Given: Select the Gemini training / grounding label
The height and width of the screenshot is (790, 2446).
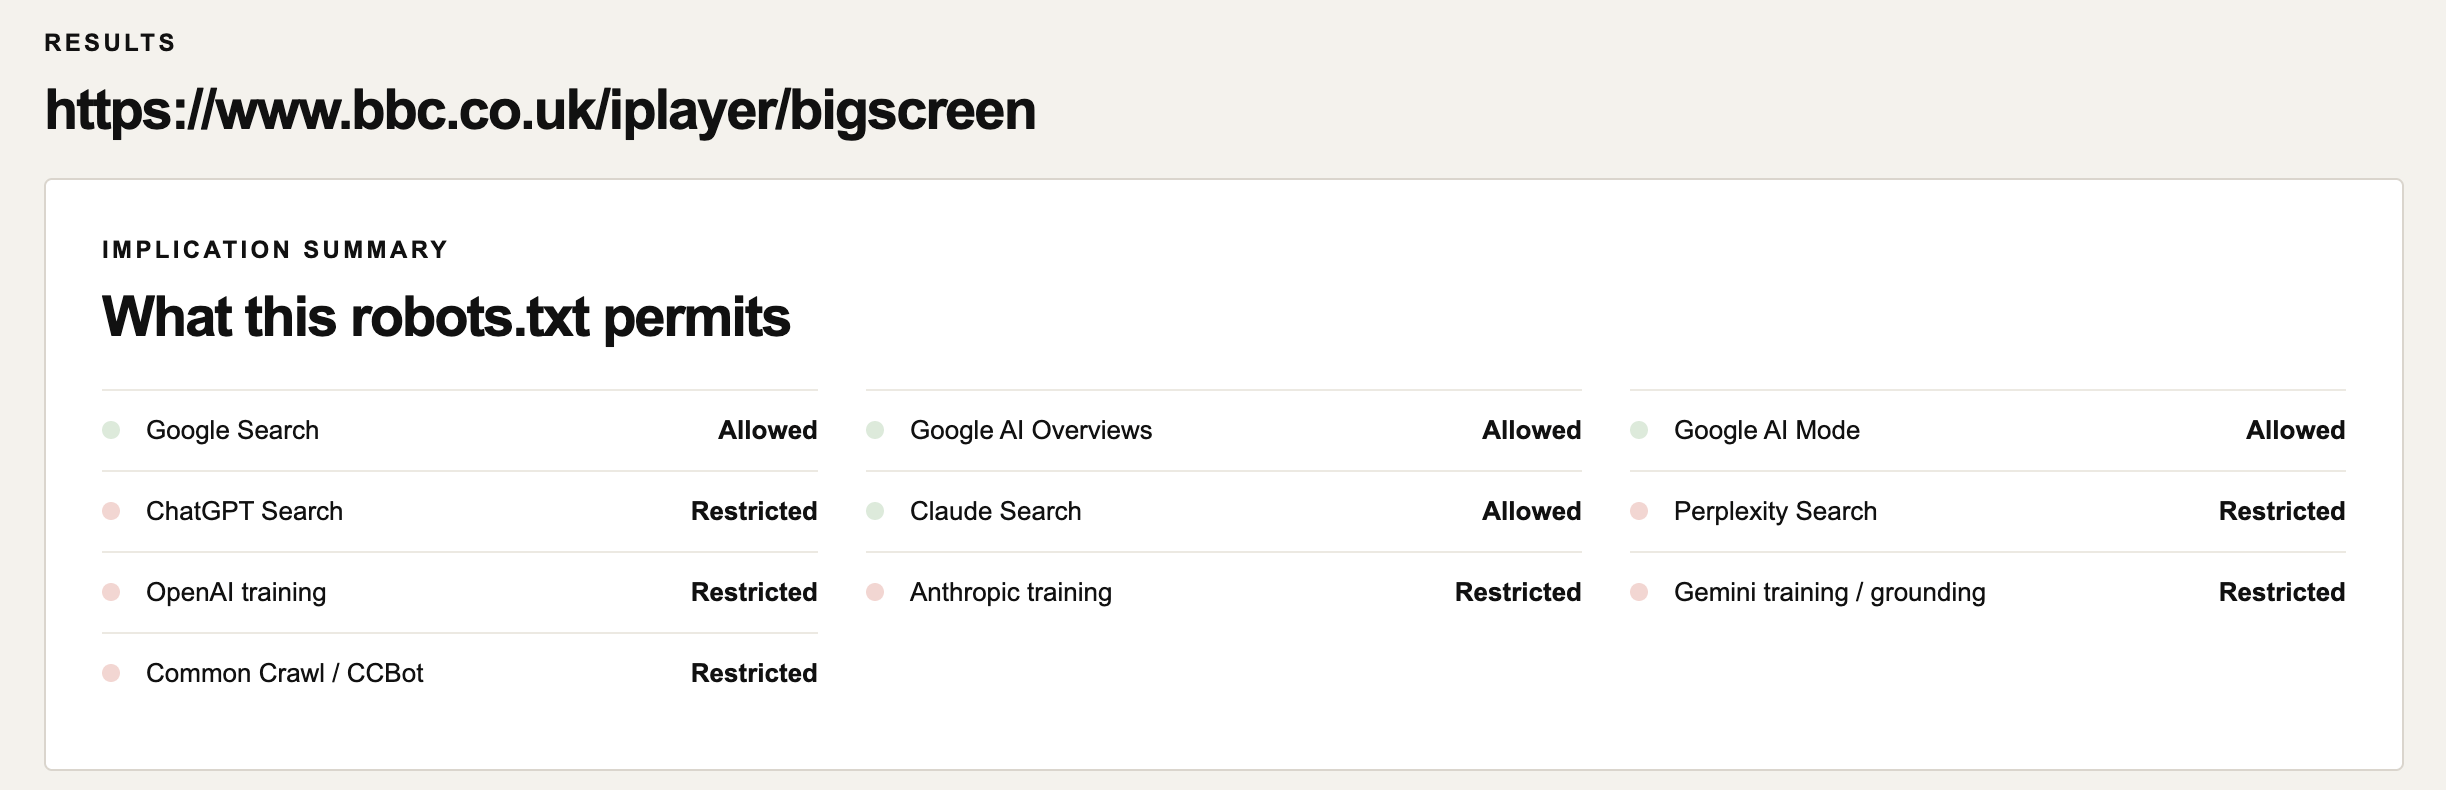Looking at the screenshot, I should pos(1830,592).
